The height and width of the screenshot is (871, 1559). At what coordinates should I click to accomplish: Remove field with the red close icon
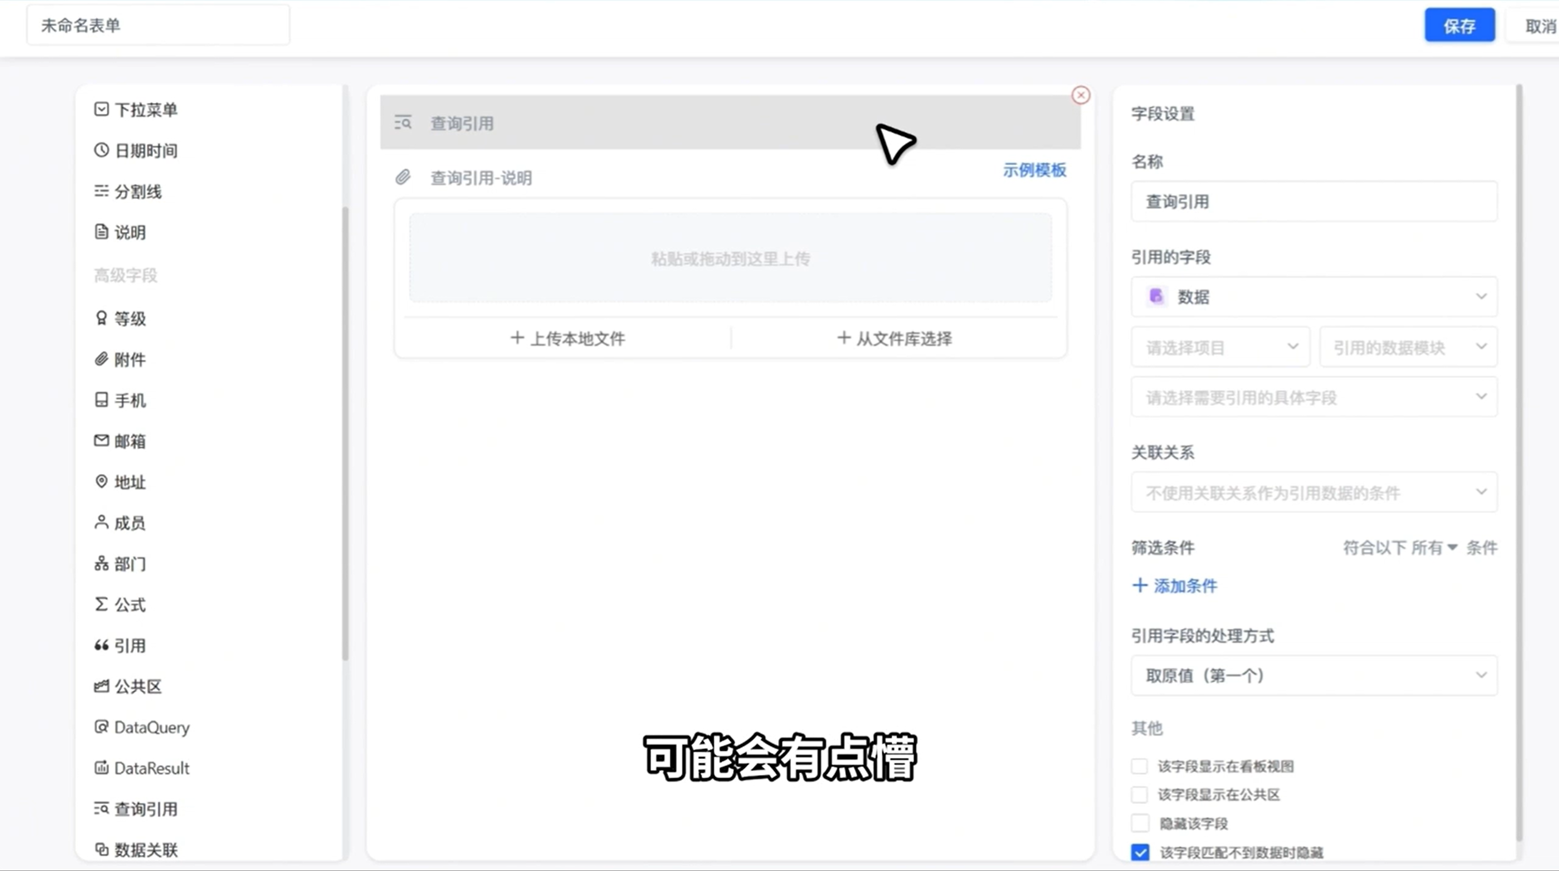coord(1081,95)
